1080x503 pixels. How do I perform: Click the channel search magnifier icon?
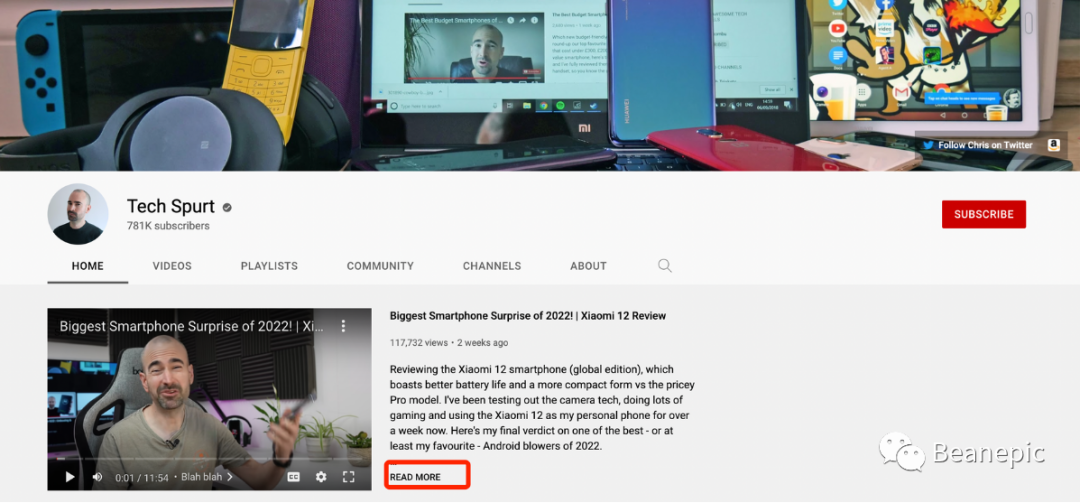click(665, 266)
